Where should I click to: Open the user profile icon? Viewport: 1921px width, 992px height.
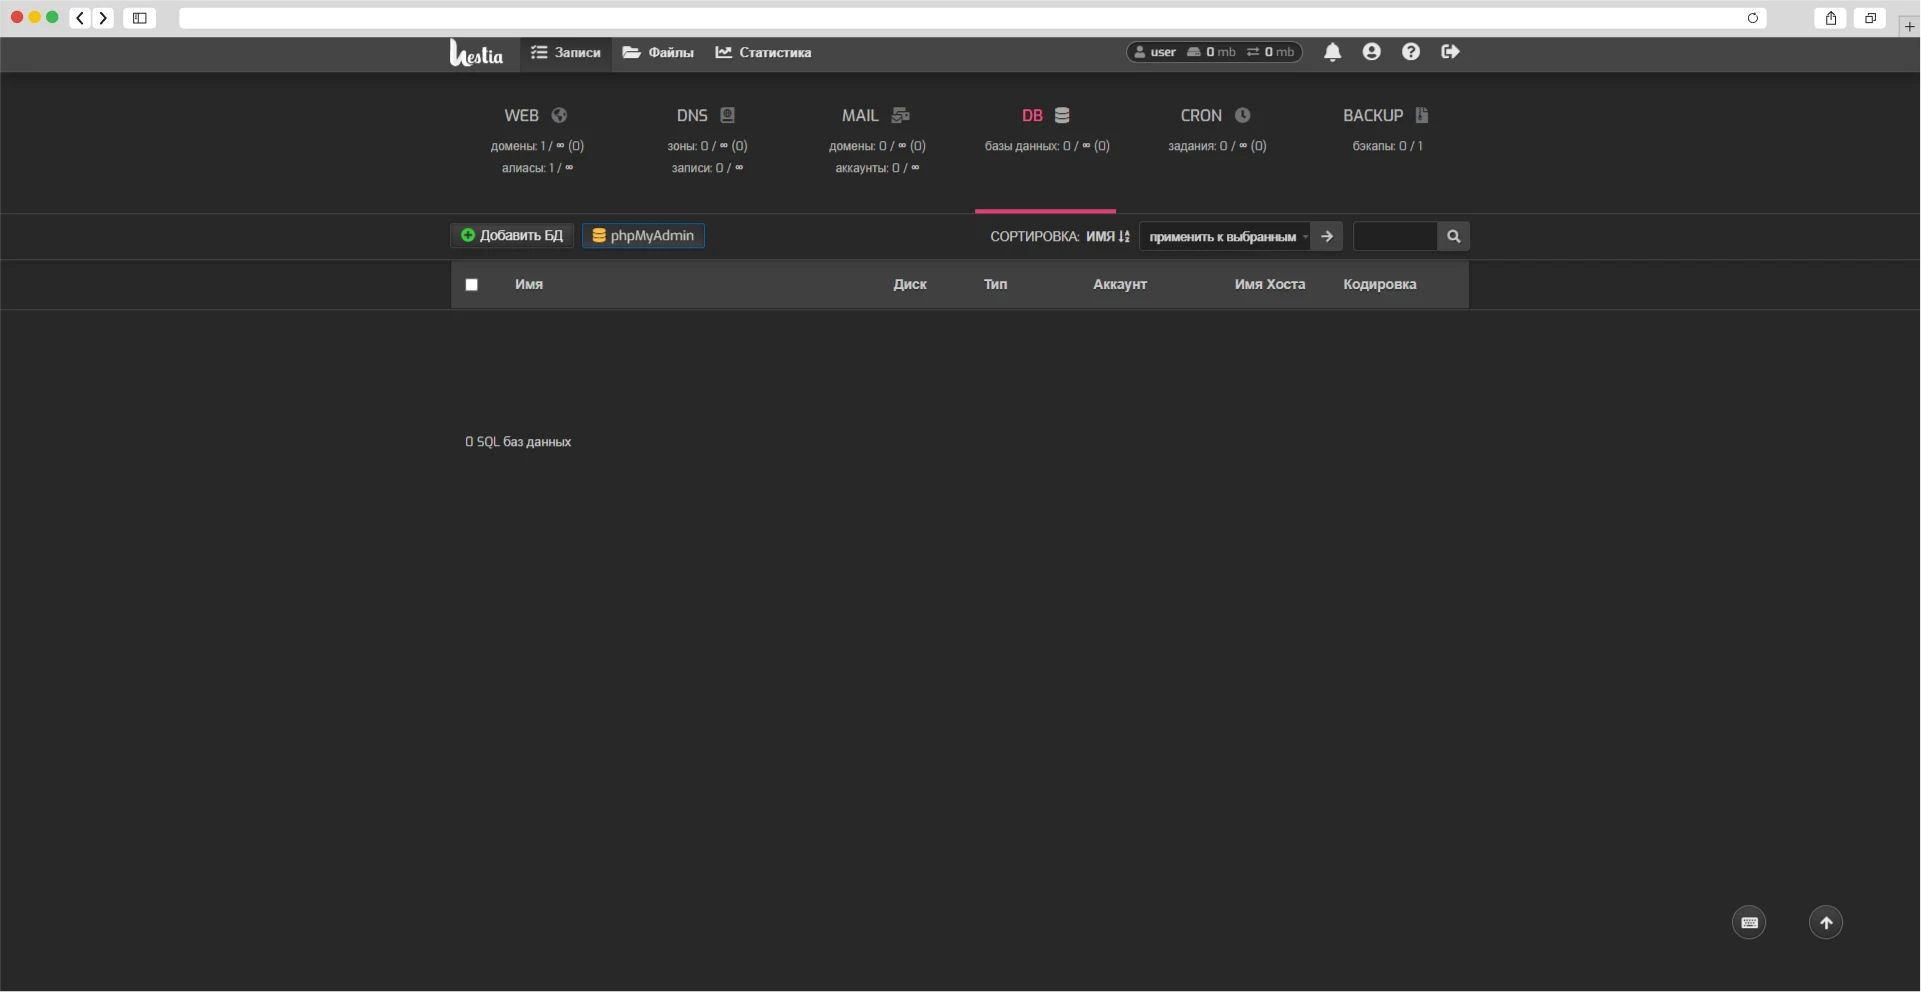[x=1371, y=52]
